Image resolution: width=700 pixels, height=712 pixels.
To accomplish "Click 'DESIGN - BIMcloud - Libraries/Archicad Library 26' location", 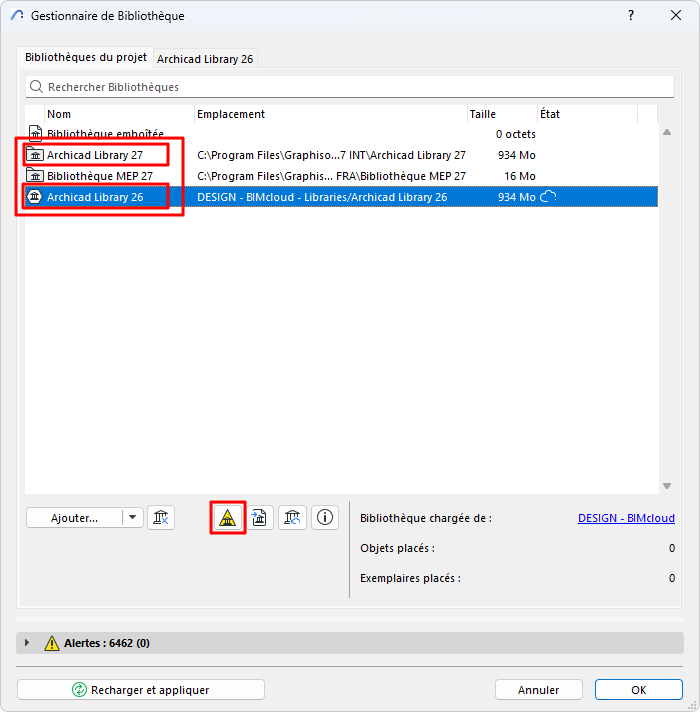I will click(322, 197).
